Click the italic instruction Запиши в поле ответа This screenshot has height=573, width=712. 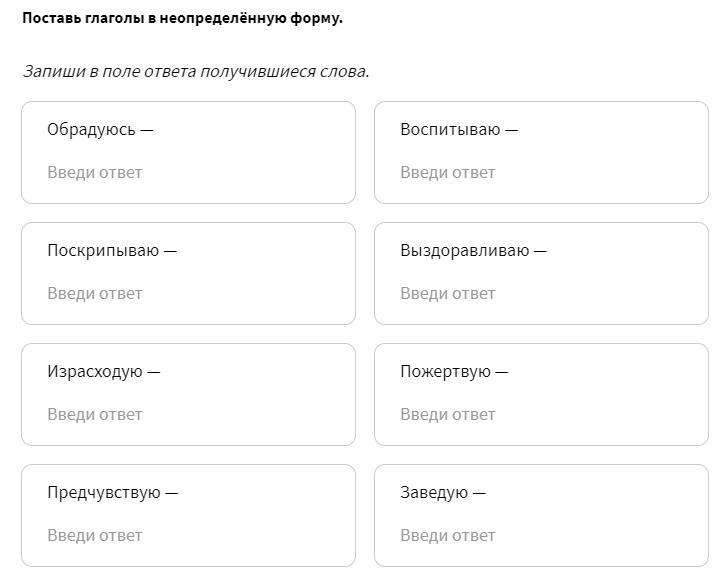[x=196, y=72]
